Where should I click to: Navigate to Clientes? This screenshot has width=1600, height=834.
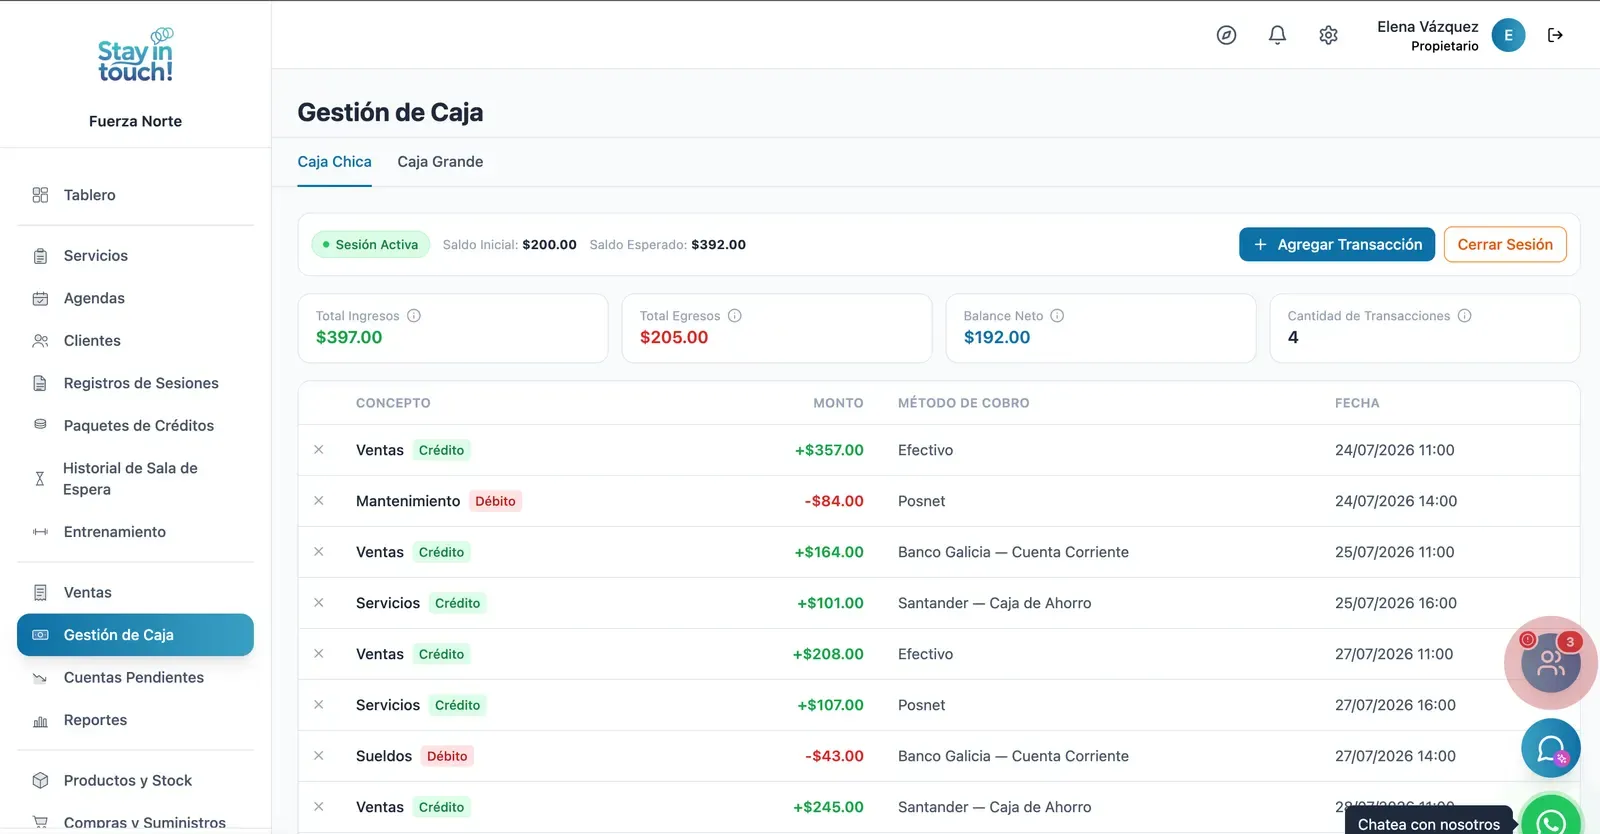click(135, 341)
